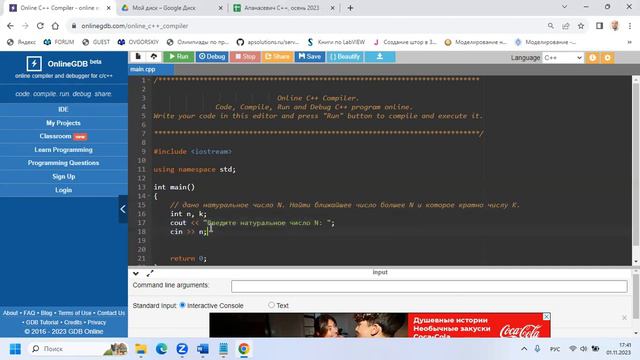Open the IDE sidebar item
Viewport: 640px width, 360px height.
point(63,109)
